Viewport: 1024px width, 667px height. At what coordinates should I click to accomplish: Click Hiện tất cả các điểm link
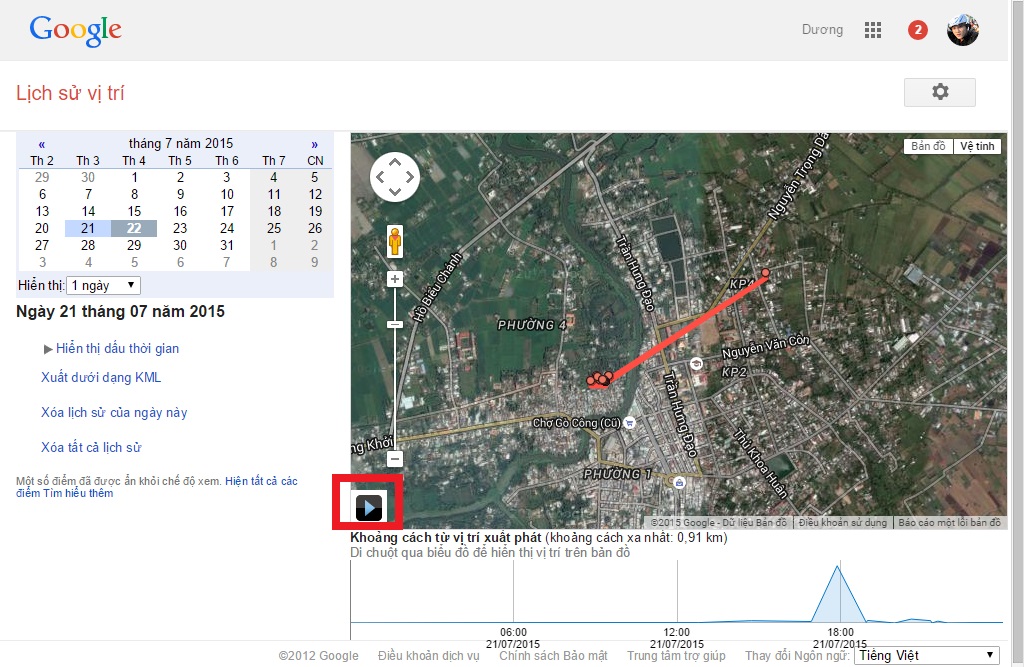click(x=261, y=481)
